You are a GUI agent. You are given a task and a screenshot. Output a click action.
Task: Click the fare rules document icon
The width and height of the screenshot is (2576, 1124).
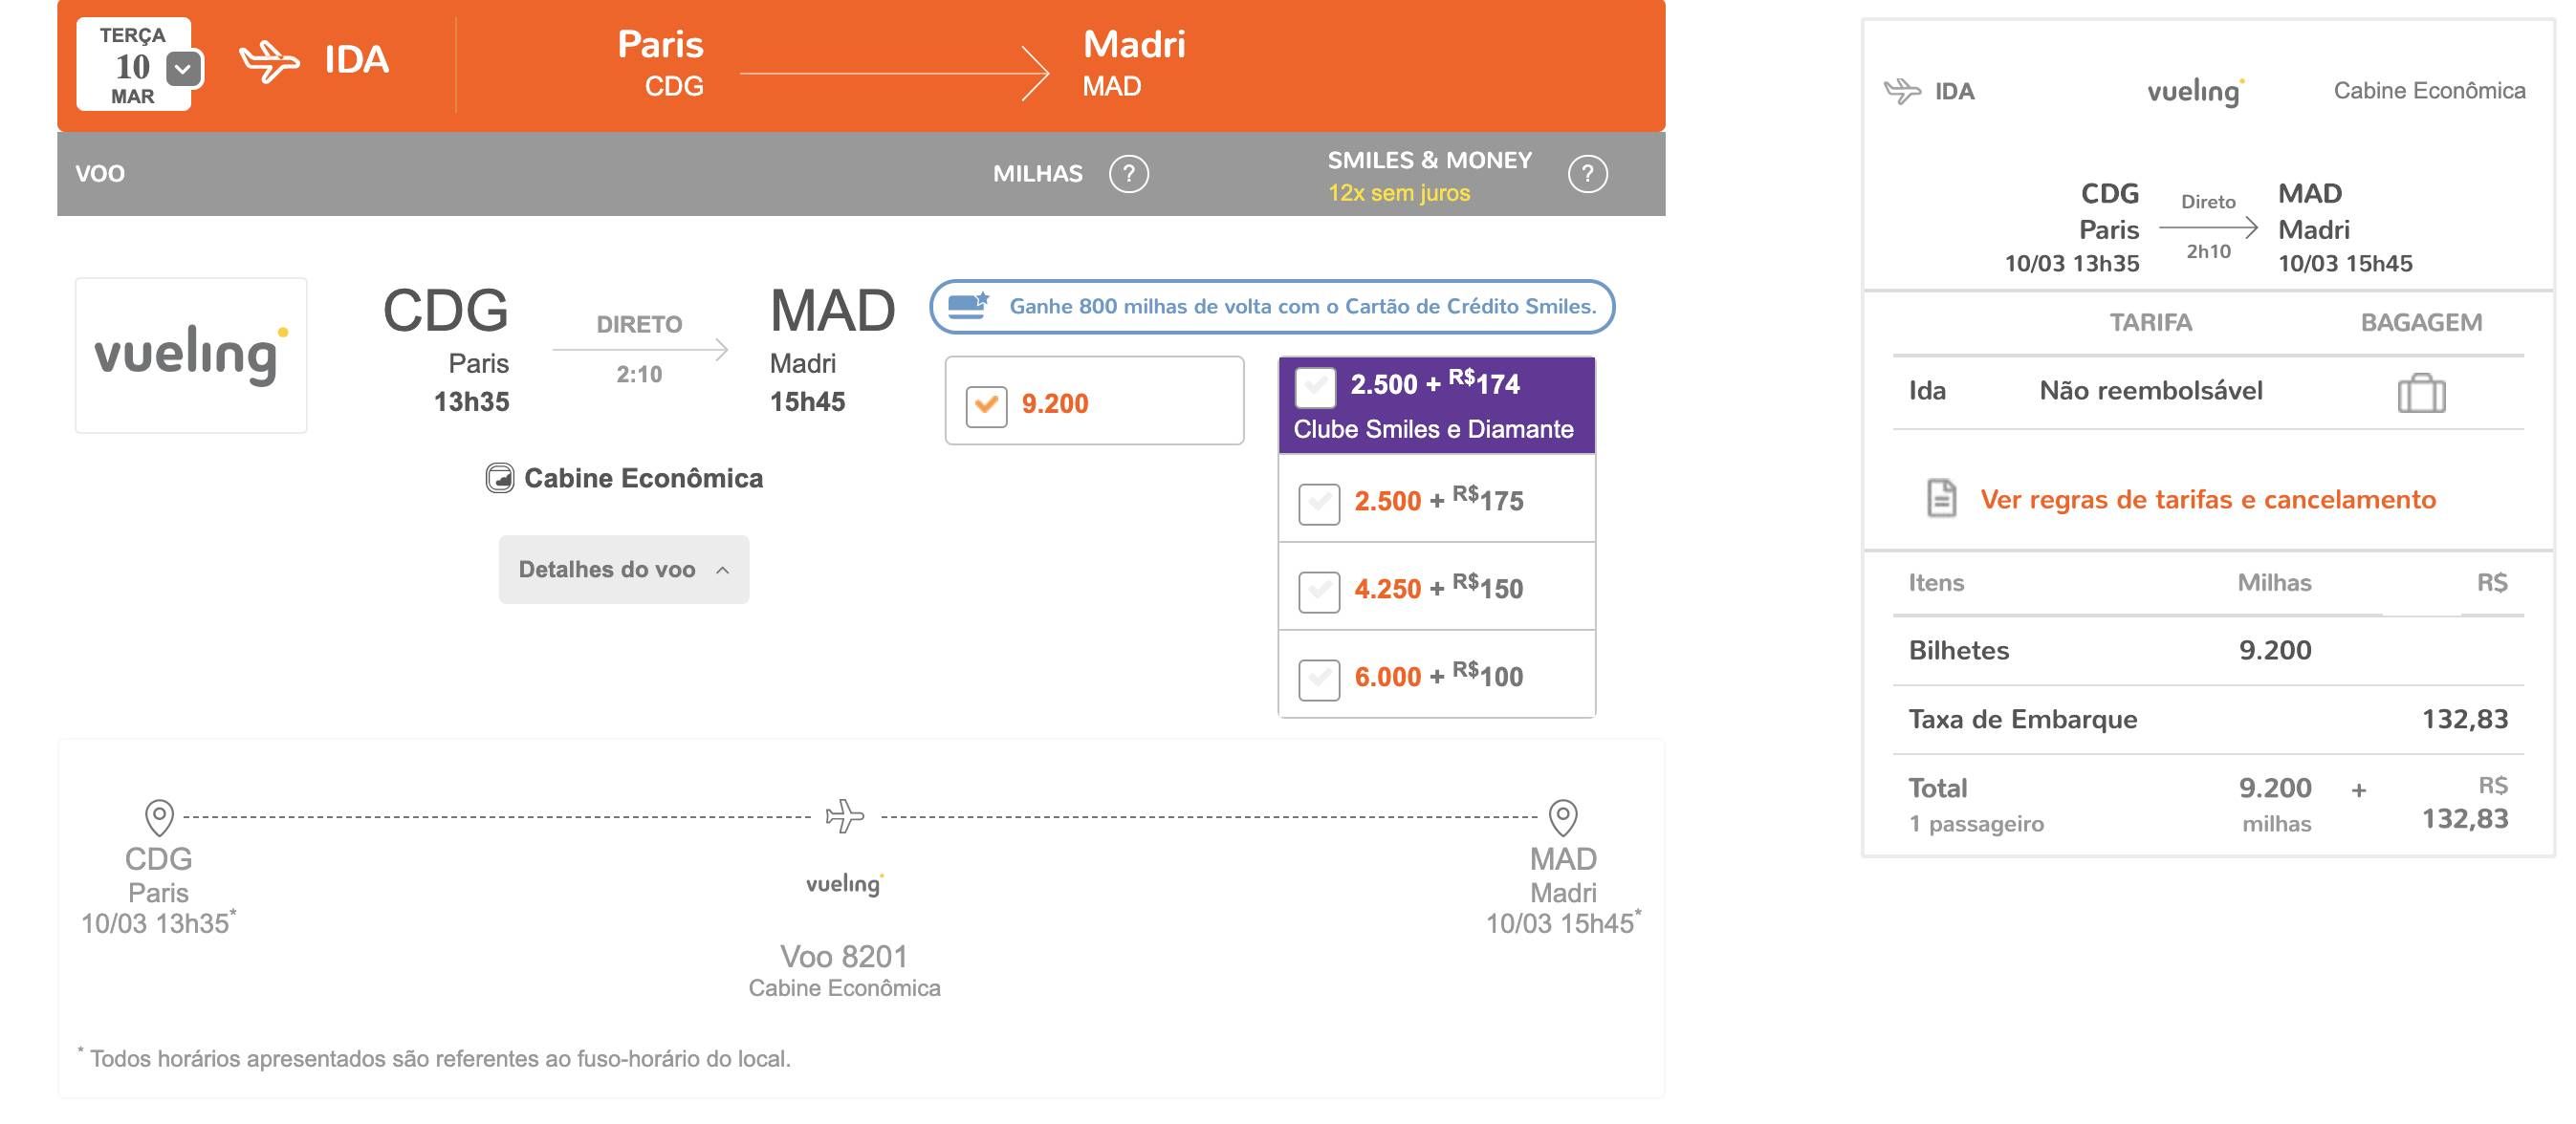[x=1941, y=498]
